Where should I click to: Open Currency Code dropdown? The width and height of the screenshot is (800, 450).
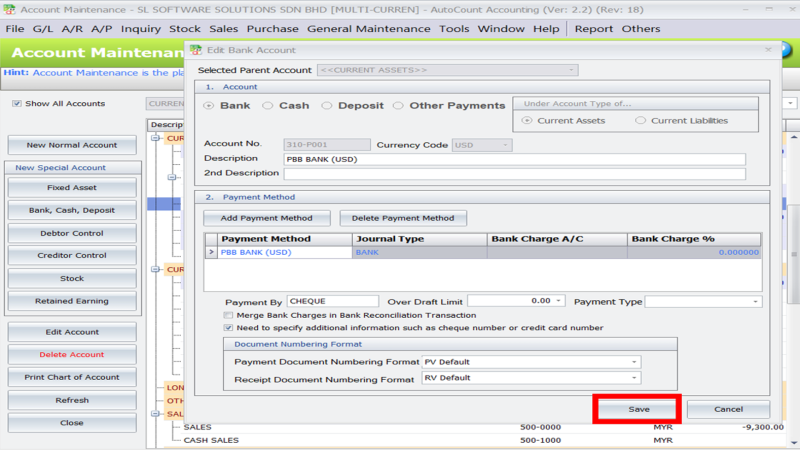[x=505, y=145]
